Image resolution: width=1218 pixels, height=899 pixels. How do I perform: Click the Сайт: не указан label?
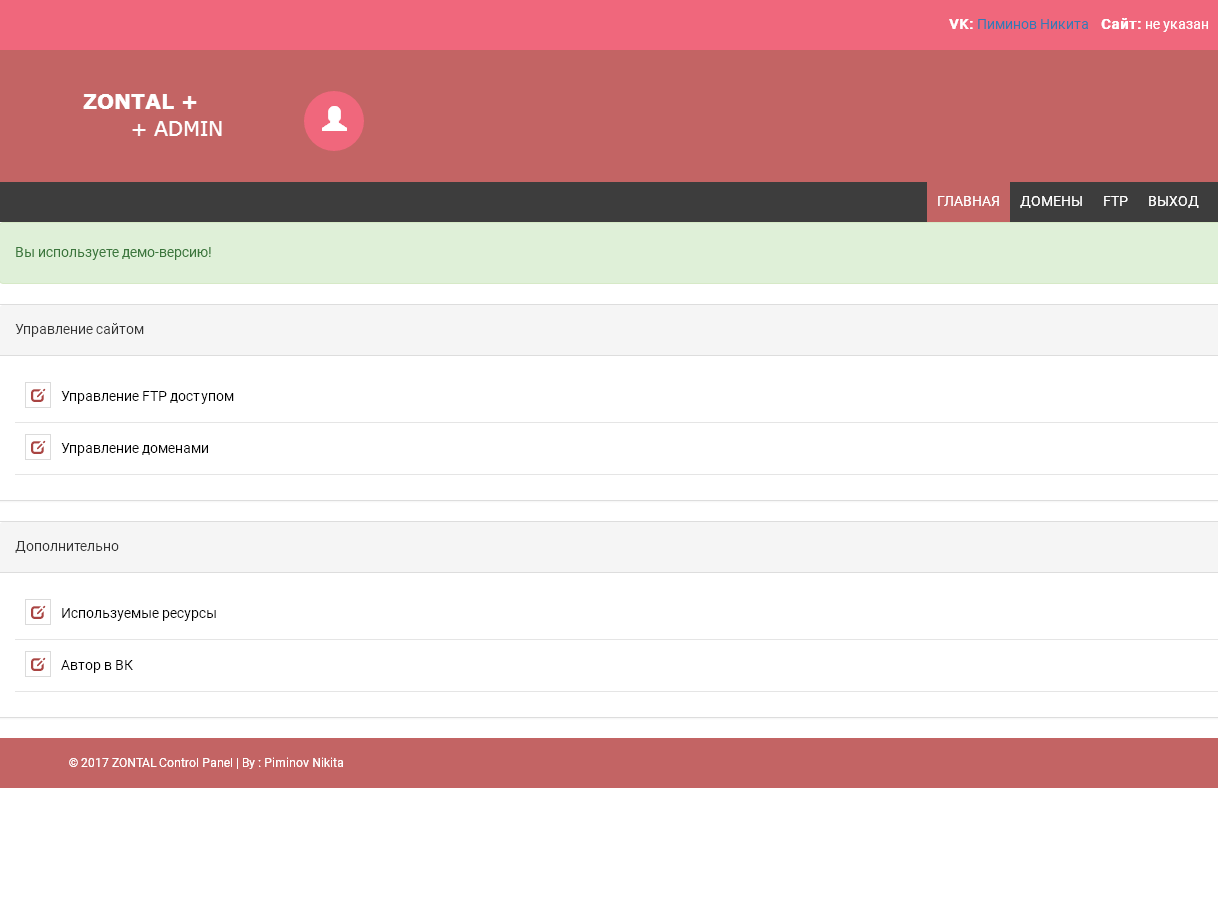pyautogui.click(x=1154, y=24)
